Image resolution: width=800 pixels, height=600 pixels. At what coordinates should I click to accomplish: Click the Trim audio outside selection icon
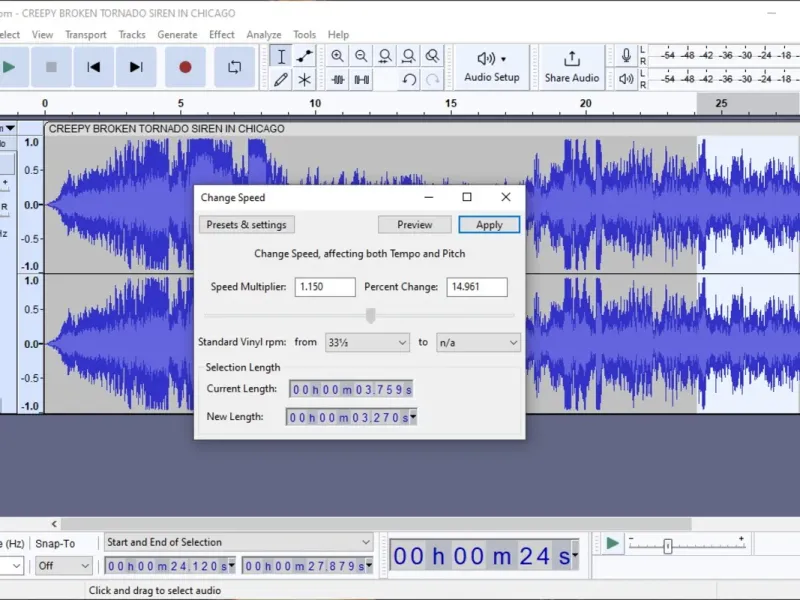[337, 80]
